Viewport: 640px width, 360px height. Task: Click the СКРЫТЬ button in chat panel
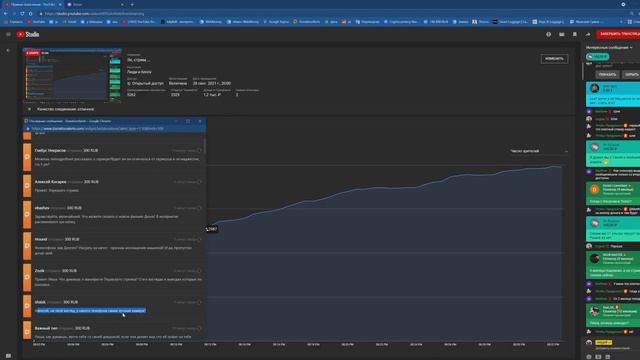coord(631,75)
